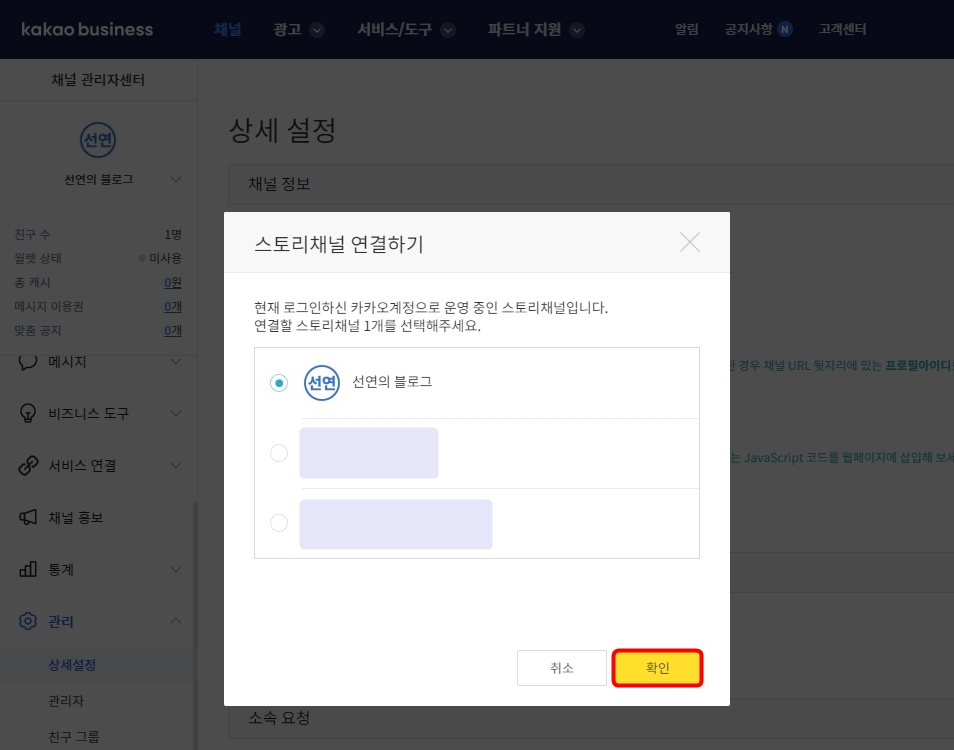Open 관리 settings gear icon
This screenshot has height=750, width=954.
(30, 621)
